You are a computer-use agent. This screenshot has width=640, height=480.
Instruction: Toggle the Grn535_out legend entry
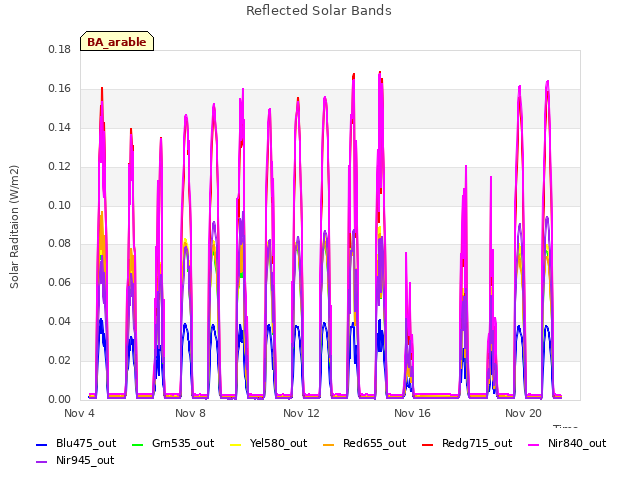pos(173,443)
